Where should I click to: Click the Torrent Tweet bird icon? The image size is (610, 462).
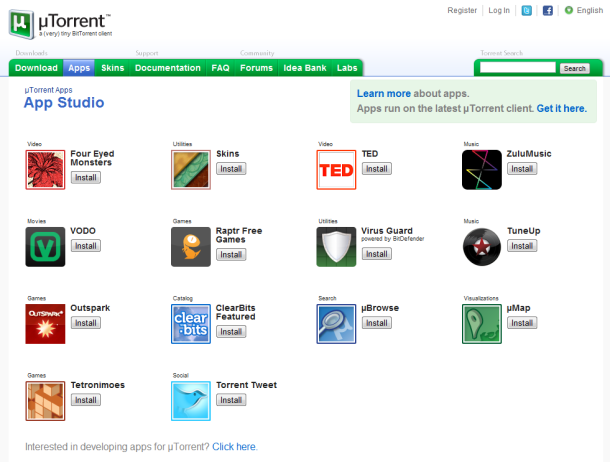tap(191, 401)
